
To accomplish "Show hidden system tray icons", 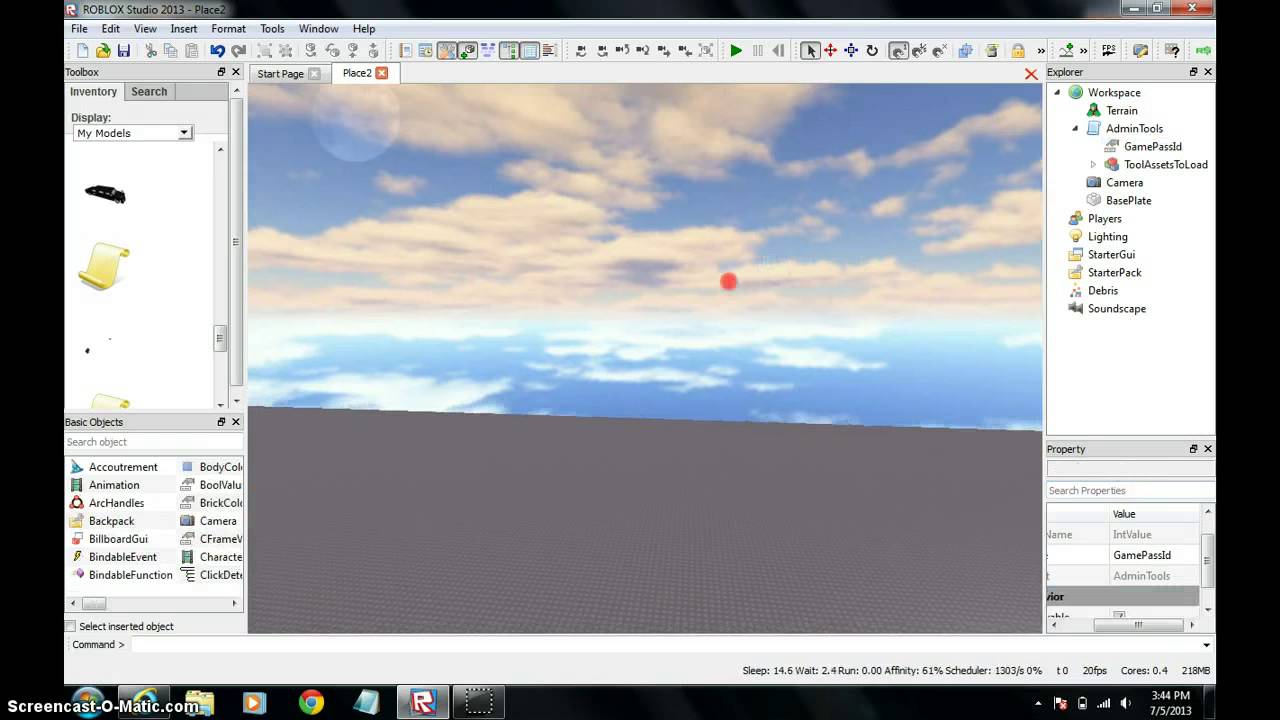I will click(1037, 703).
